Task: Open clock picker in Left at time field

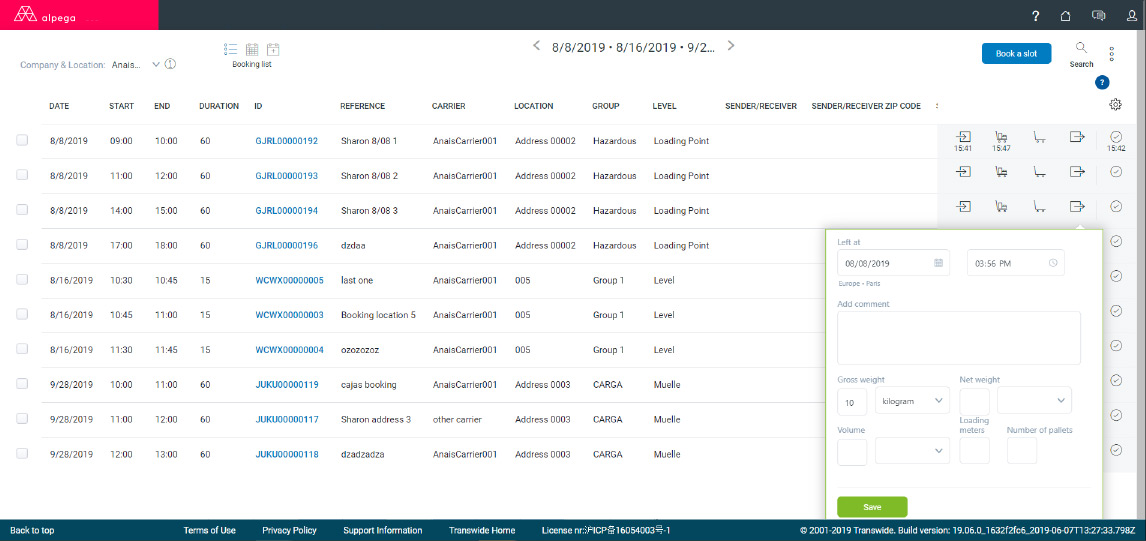Action: click(1052, 262)
